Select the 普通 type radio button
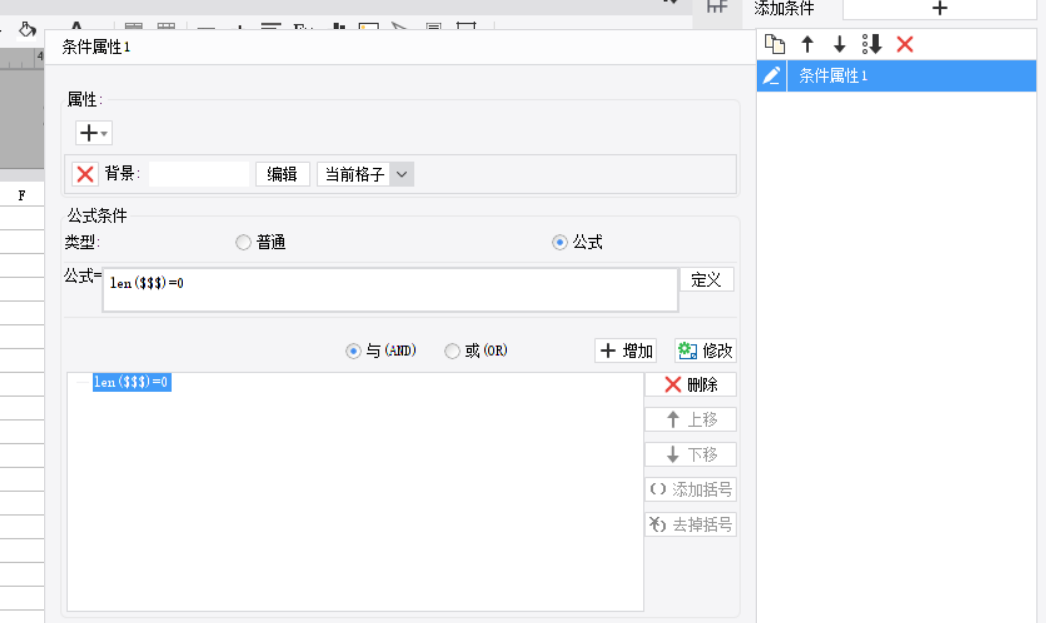 click(243, 242)
